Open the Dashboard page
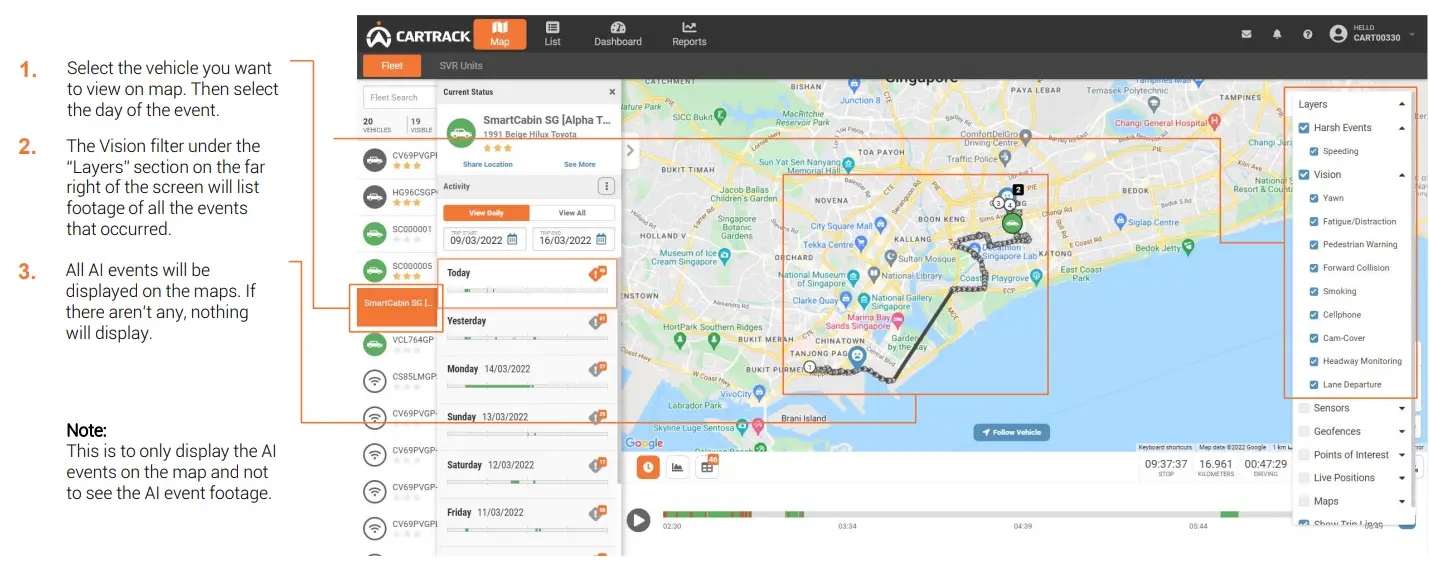 (x=618, y=34)
